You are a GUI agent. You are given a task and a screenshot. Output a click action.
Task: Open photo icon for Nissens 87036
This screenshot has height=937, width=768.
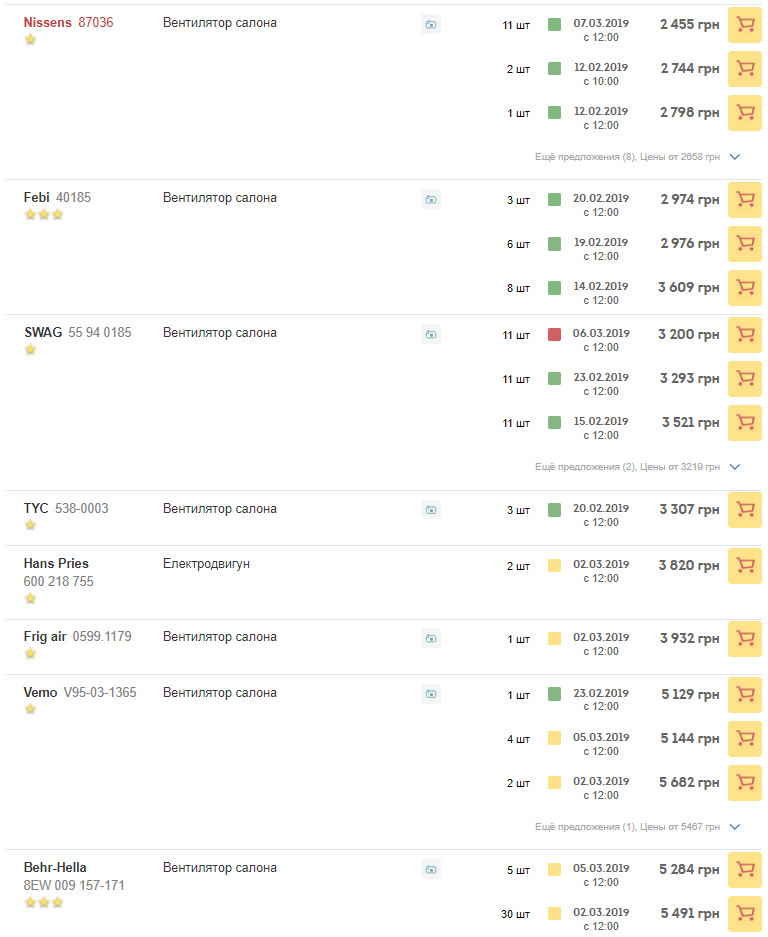tap(431, 25)
